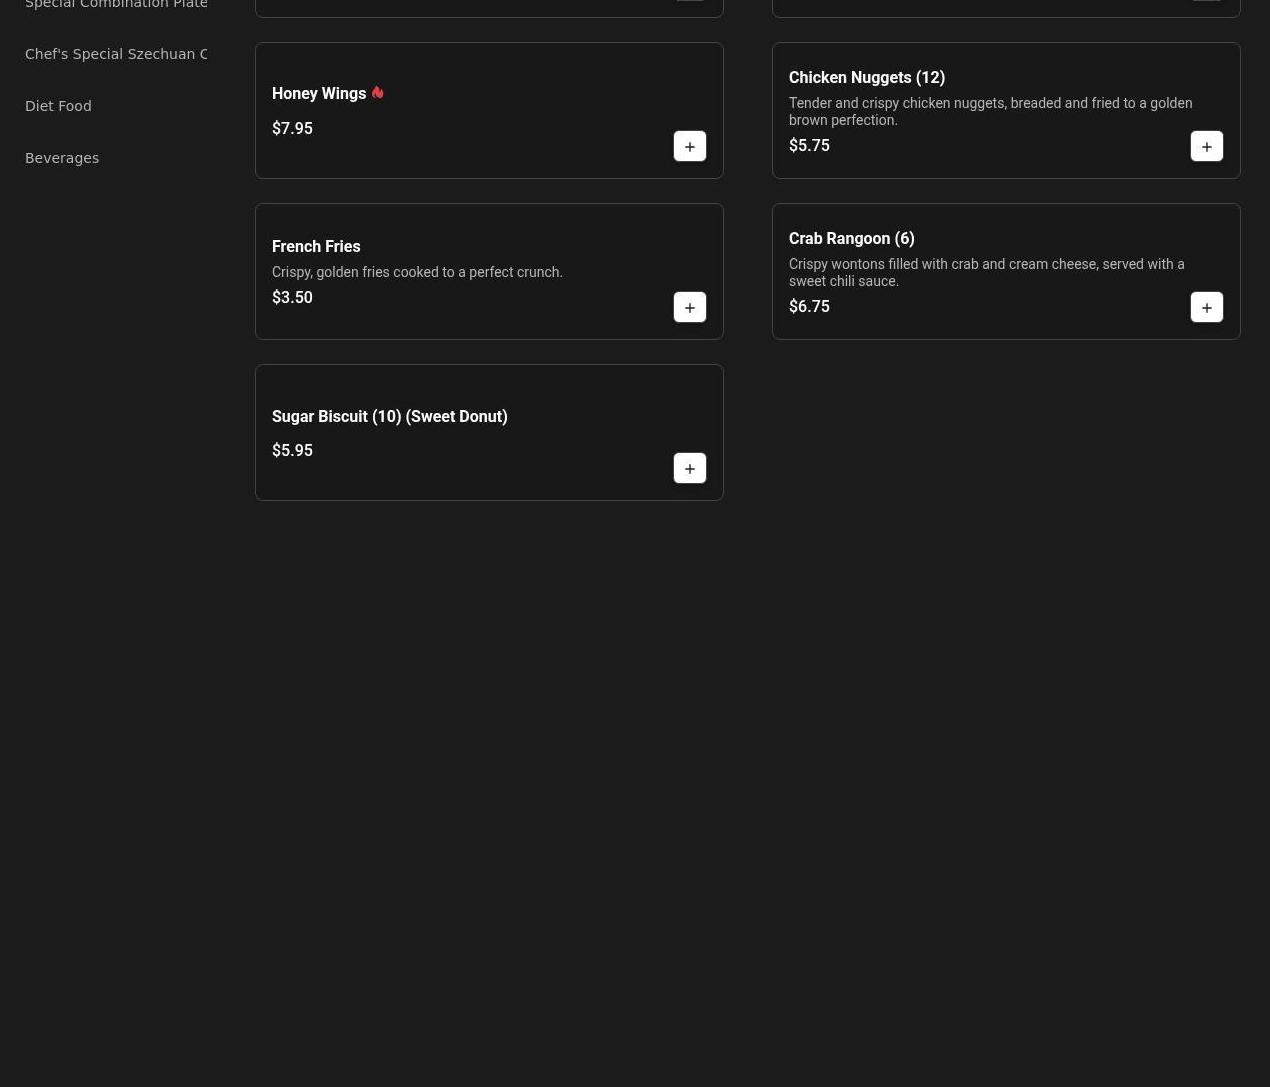
Task: Select Diet Food in the sidebar
Action: [58, 106]
